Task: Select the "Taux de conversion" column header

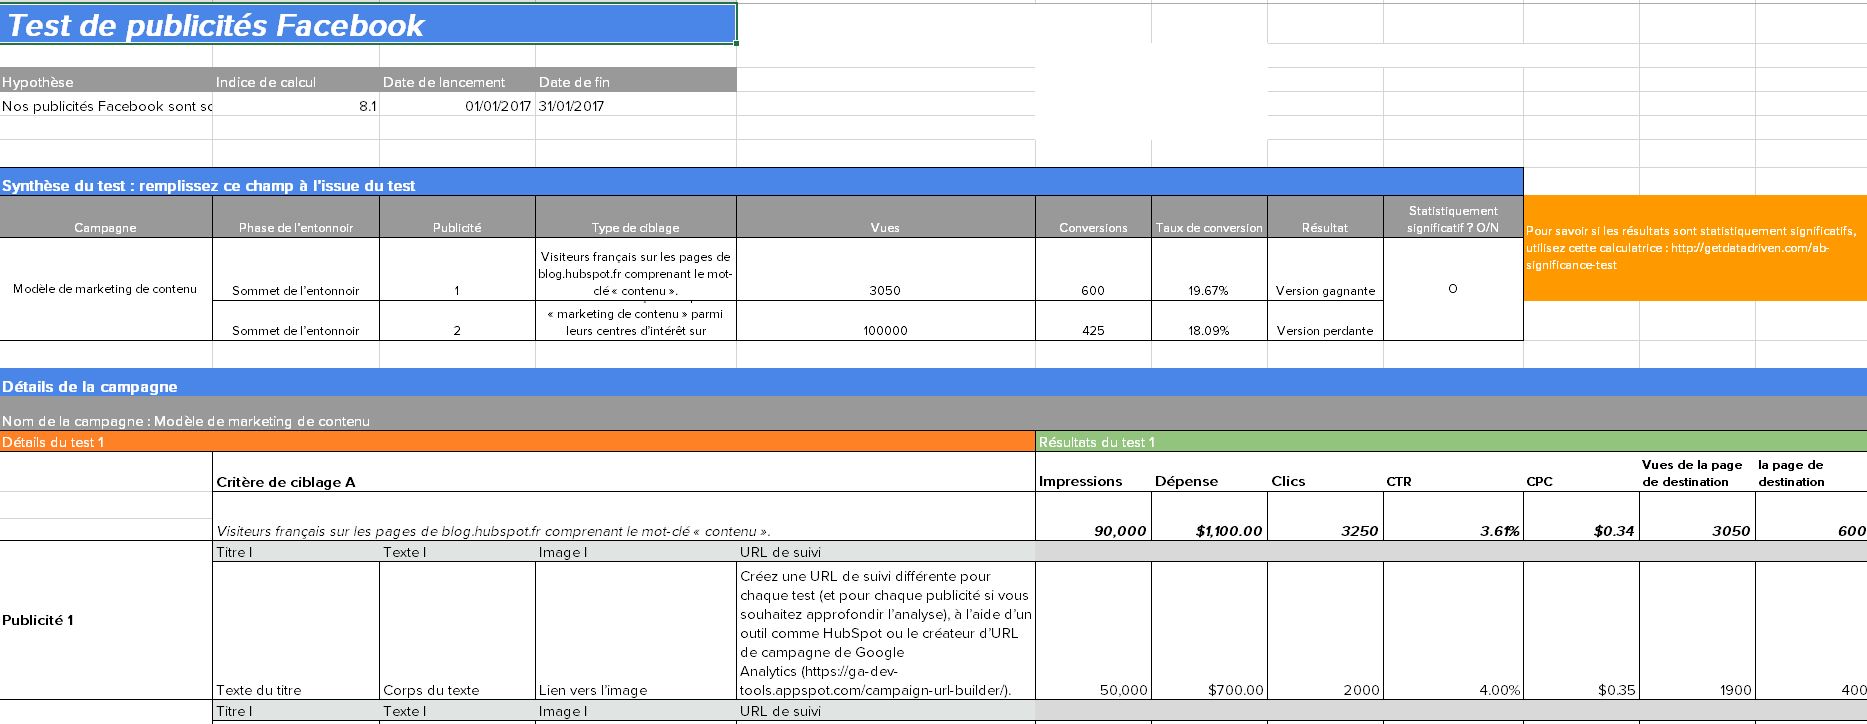Action: pyautogui.click(x=1209, y=217)
